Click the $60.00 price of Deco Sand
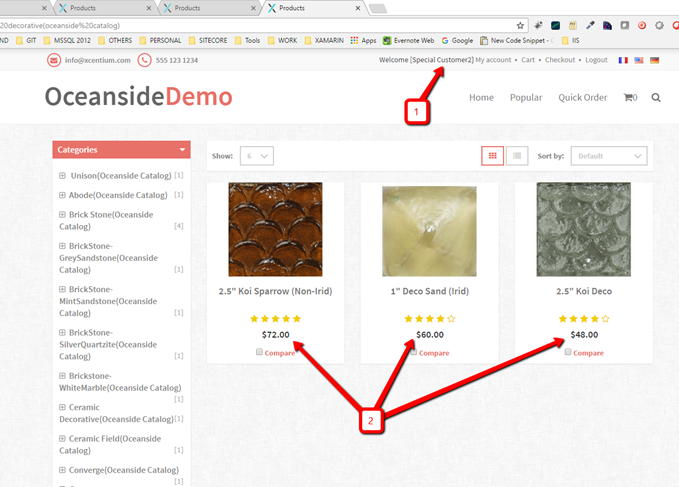Viewport: 679px width, 487px height. pyautogui.click(x=430, y=335)
